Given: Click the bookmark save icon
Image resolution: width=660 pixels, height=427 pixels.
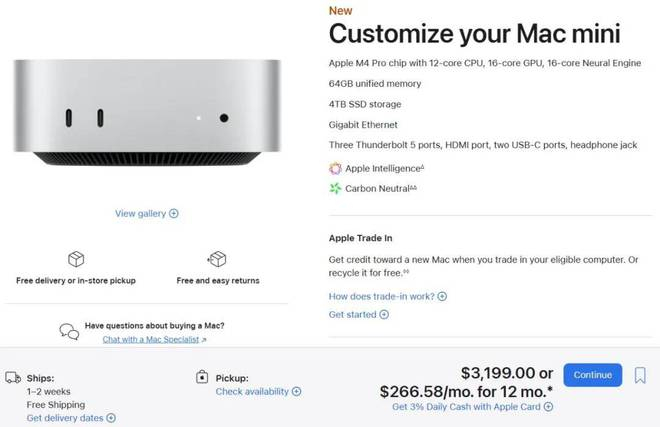Looking at the screenshot, I should point(641,375).
